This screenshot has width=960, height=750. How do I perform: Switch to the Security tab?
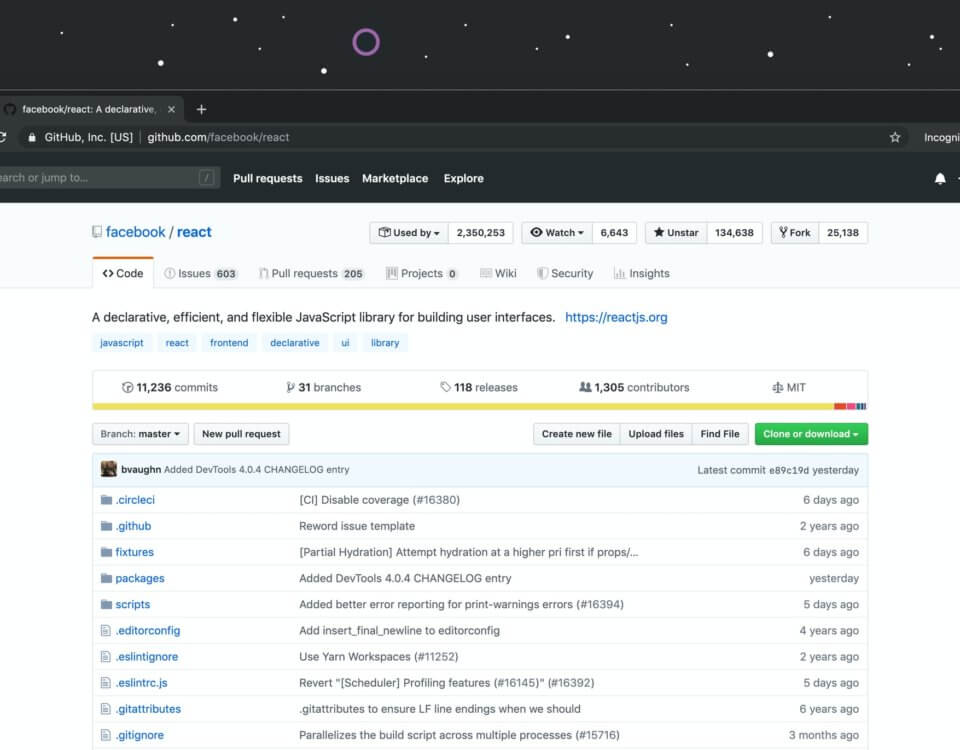pos(565,274)
